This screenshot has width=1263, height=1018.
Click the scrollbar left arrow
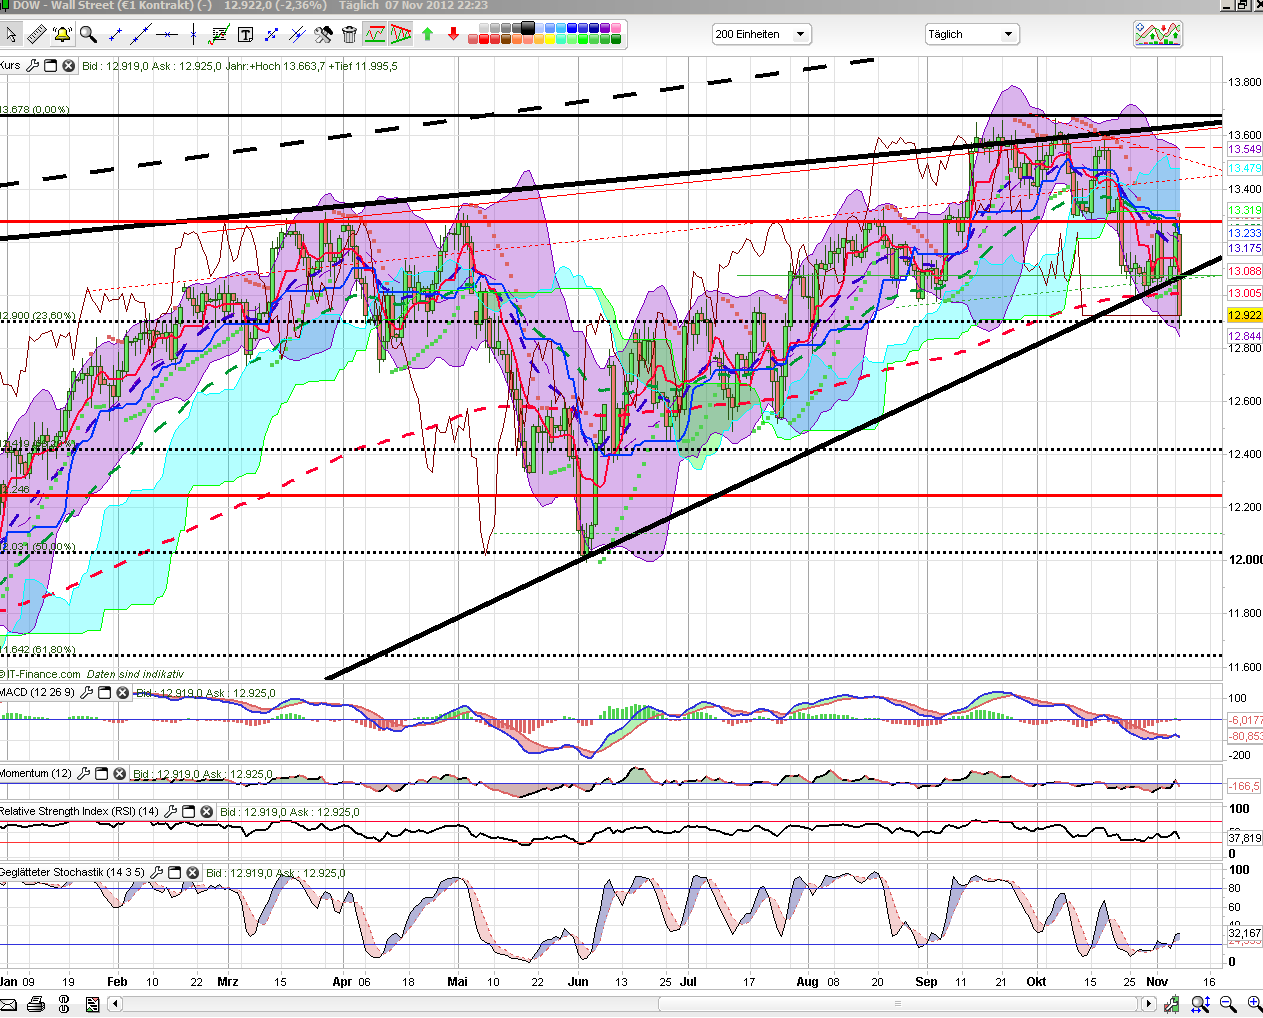click(x=115, y=1003)
